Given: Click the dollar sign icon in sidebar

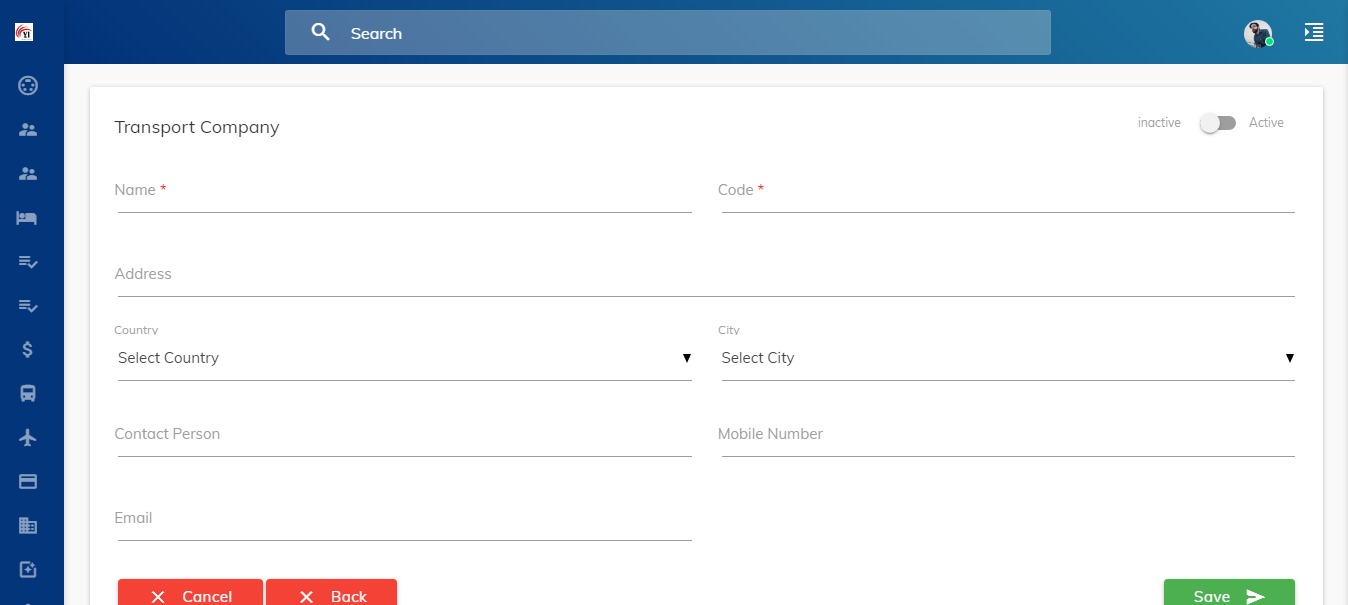Looking at the screenshot, I should [28, 350].
